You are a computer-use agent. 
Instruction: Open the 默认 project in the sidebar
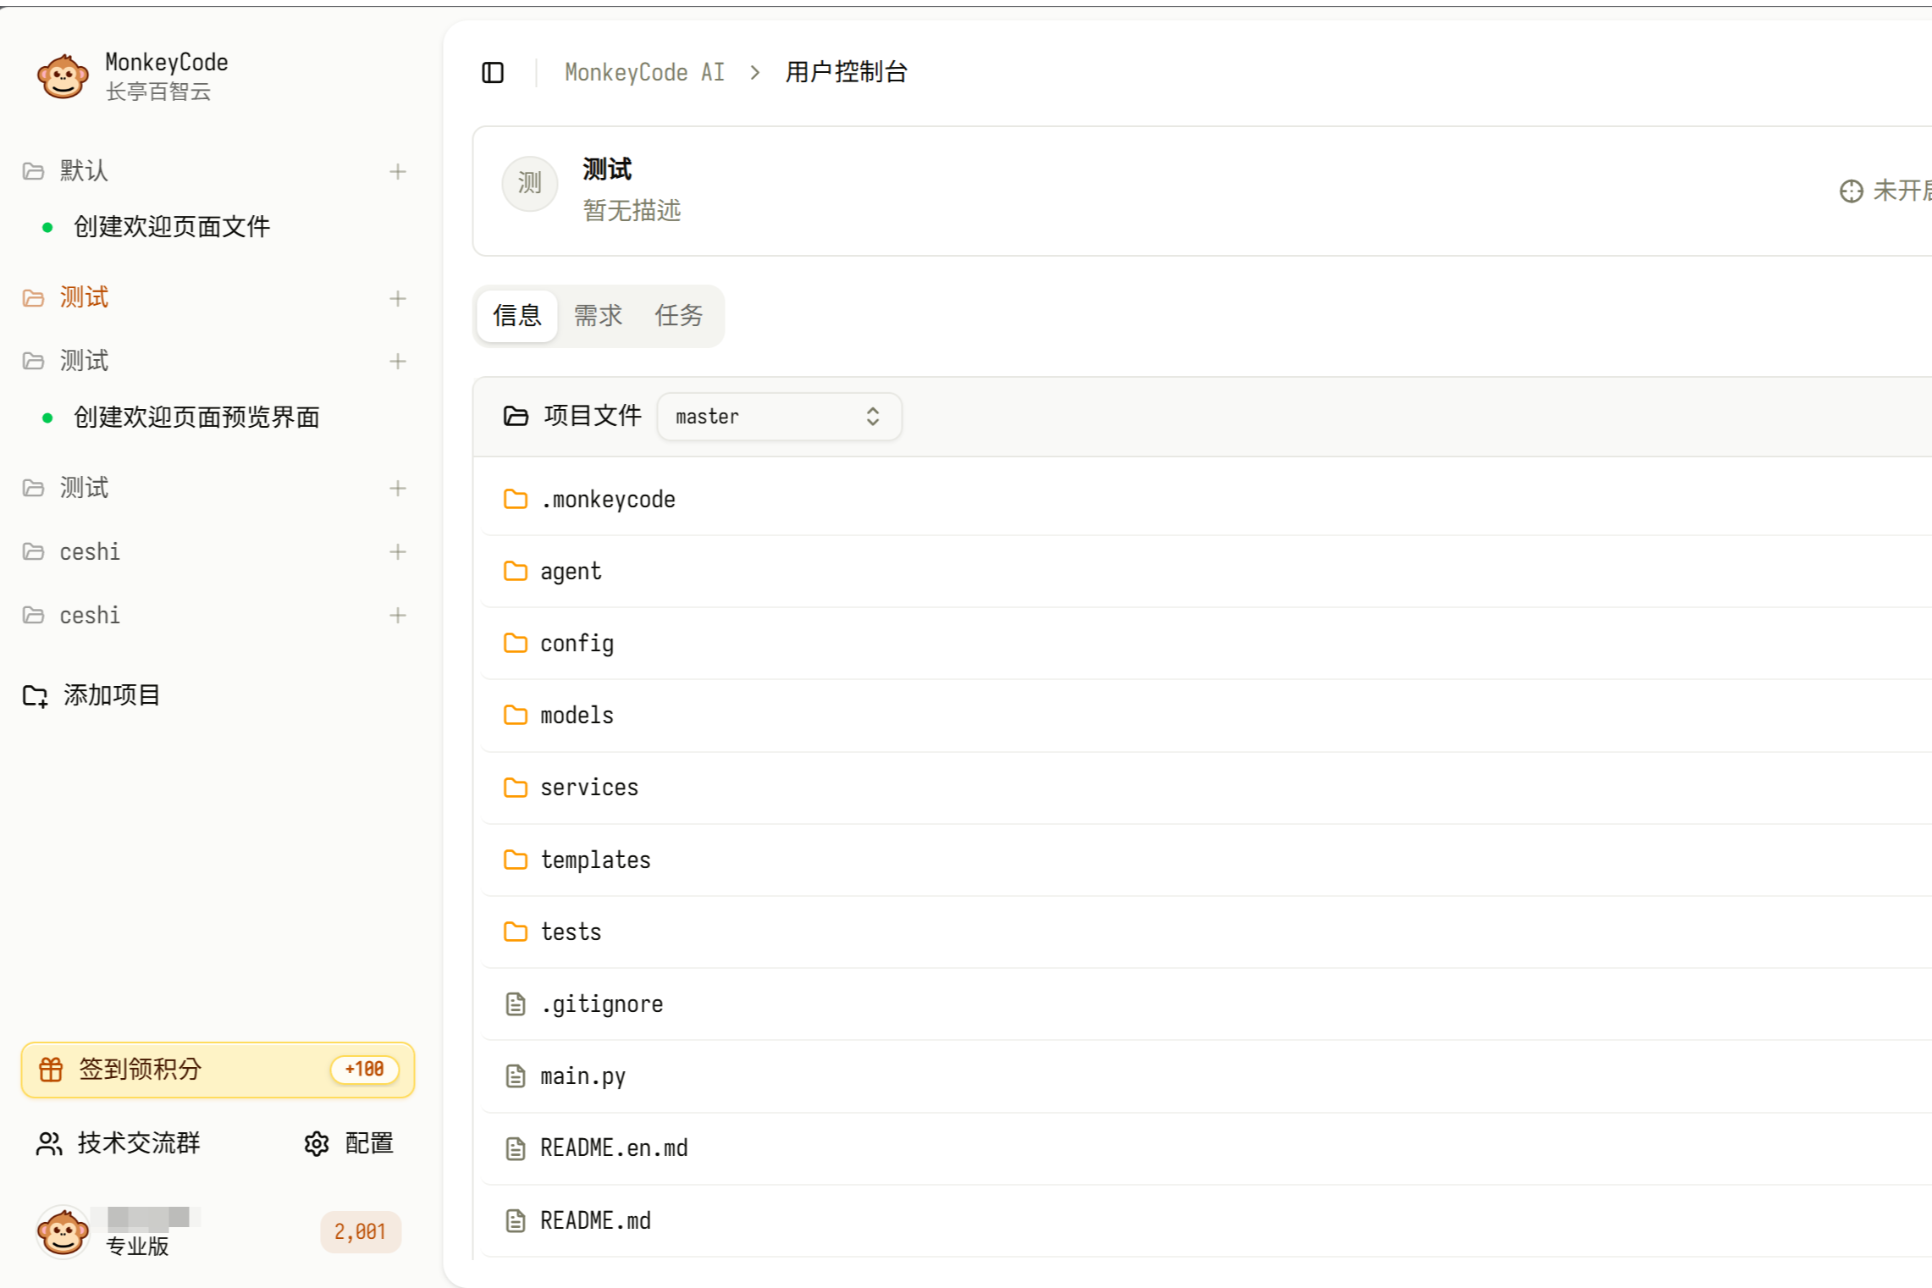pyautogui.click(x=84, y=171)
